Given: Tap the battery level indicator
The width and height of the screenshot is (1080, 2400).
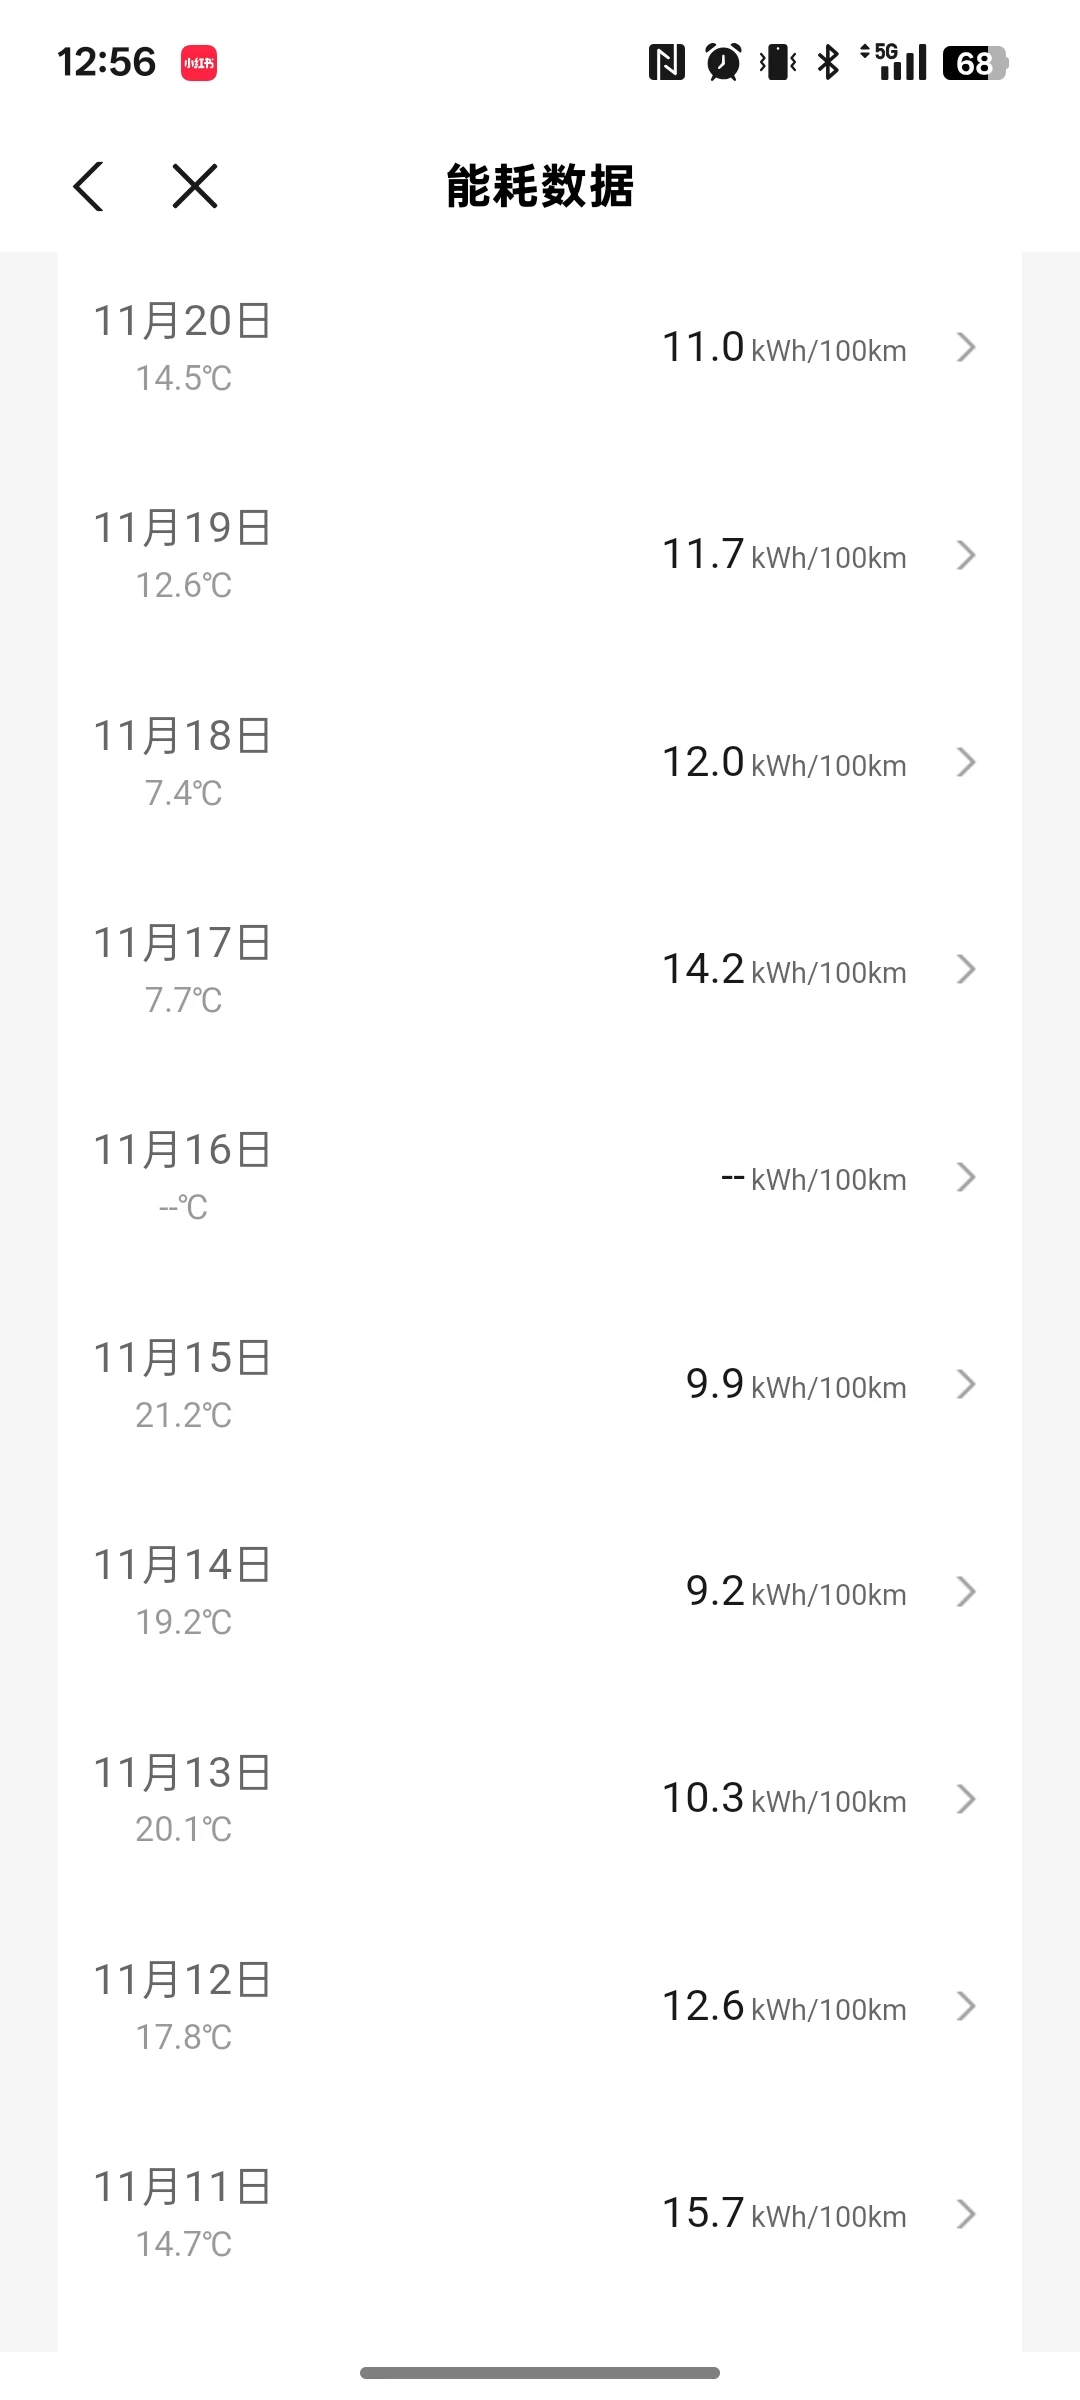Looking at the screenshot, I should [x=974, y=63].
